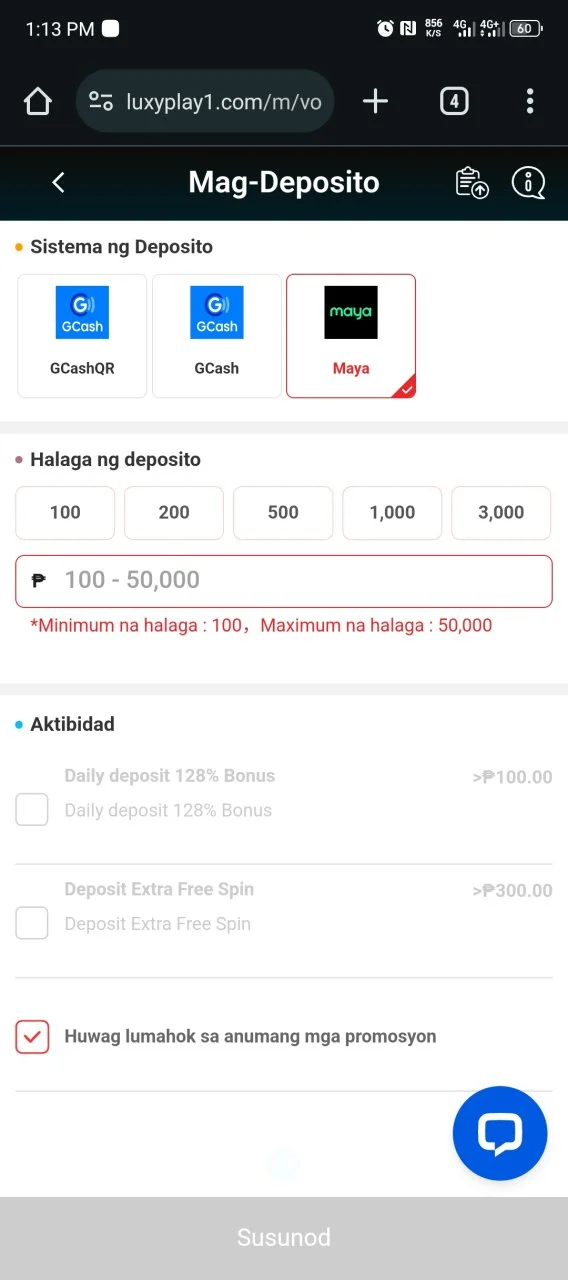Uncheck Huwag lumahok sa anumang mga promosyon
Image resolution: width=568 pixels, height=1280 pixels.
(32, 1037)
